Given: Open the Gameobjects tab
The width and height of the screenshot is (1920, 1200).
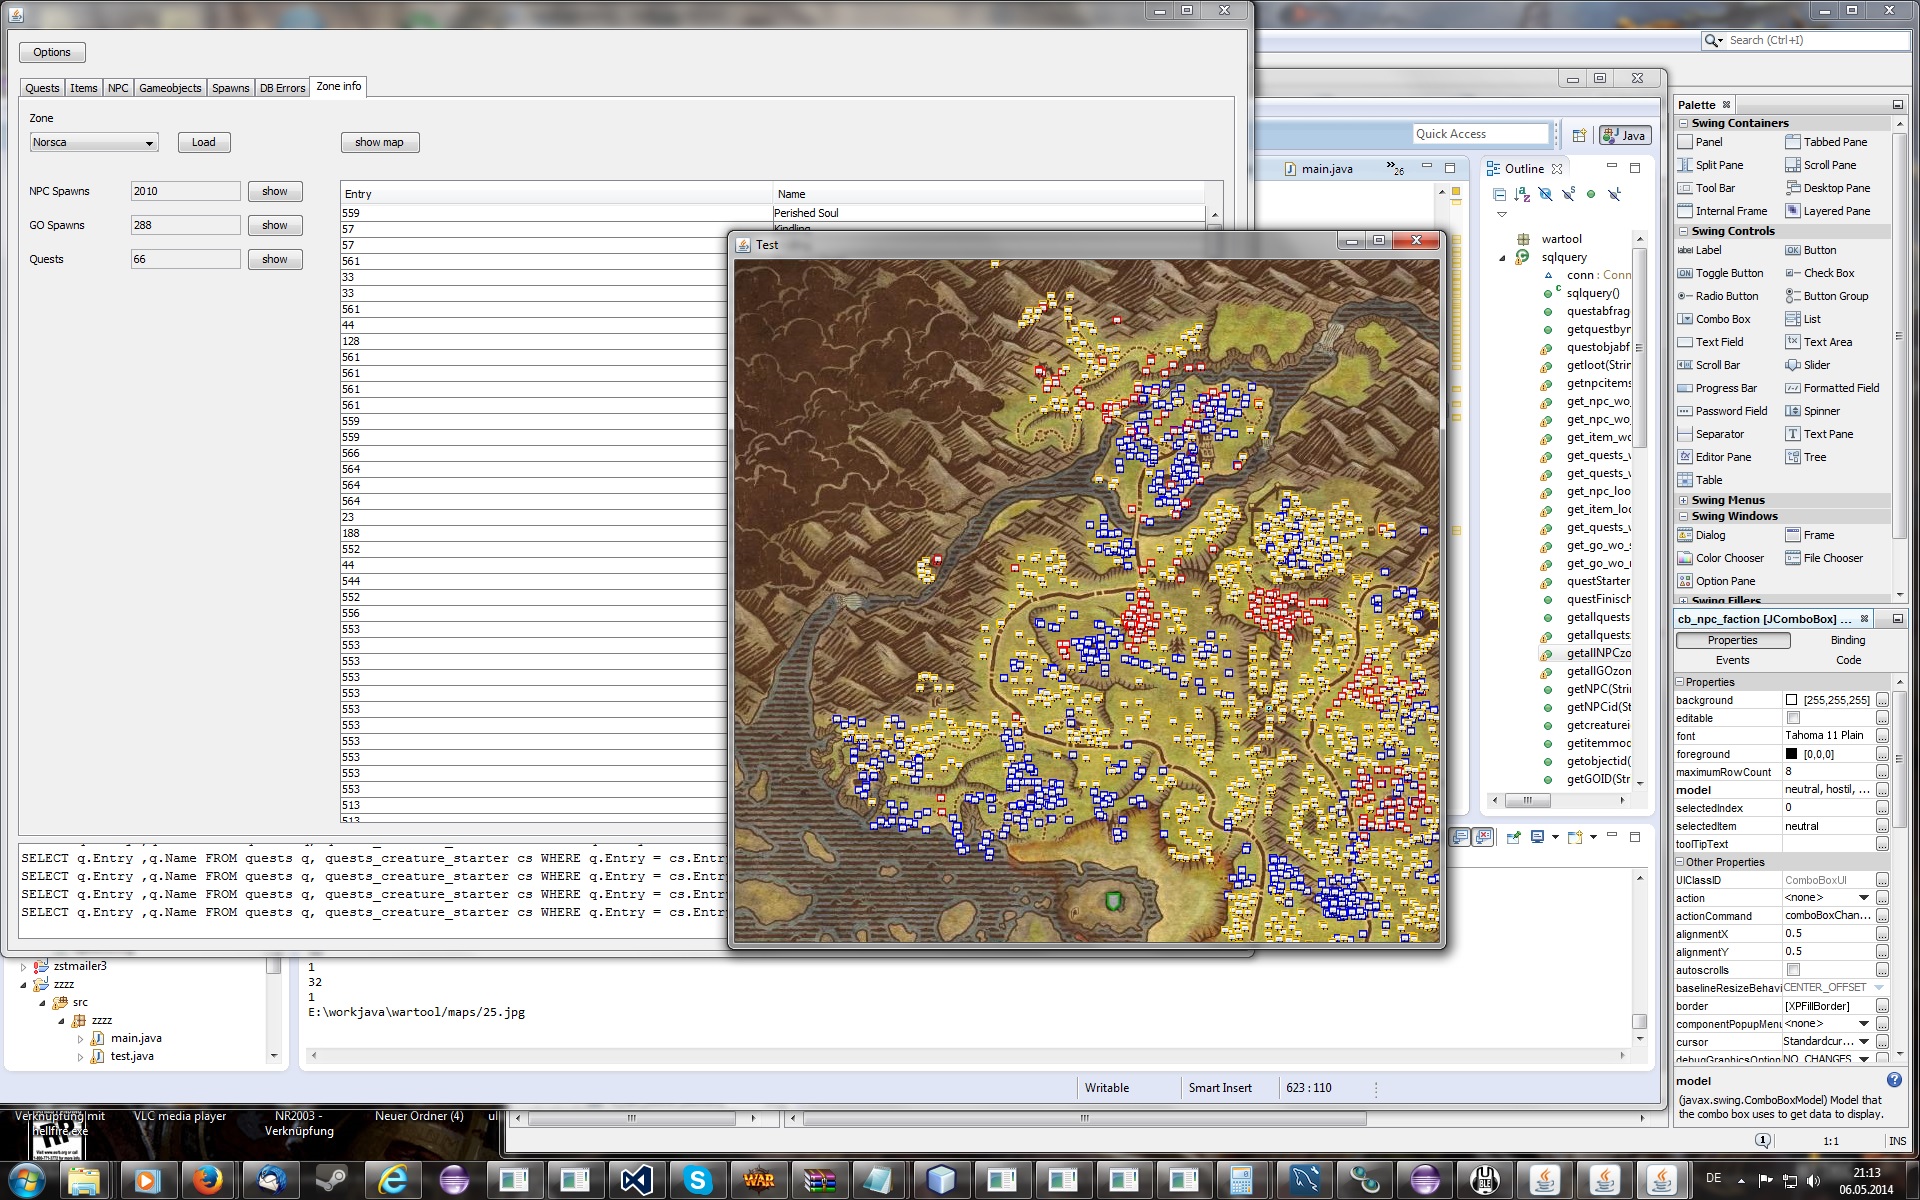Looking at the screenshot, I should pyautogui.click(x=170, y=88).
